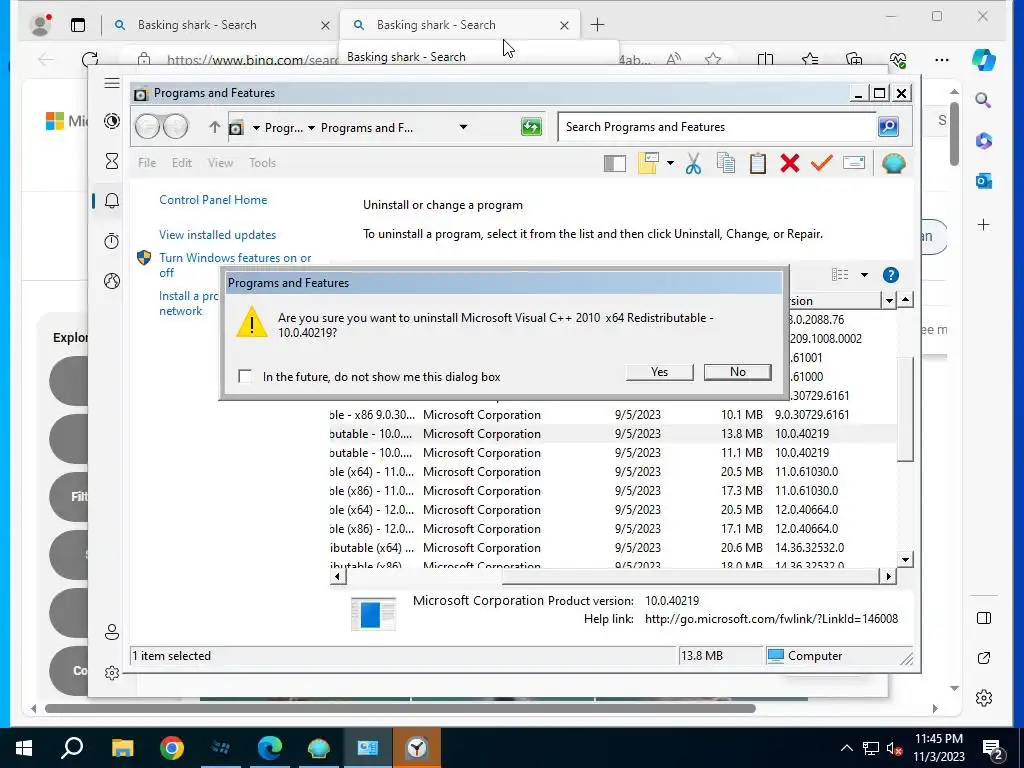This screenshot has height=768, width=1024.
Task: Click the orange checkmark Properties icon
Action: coord(822,163)
